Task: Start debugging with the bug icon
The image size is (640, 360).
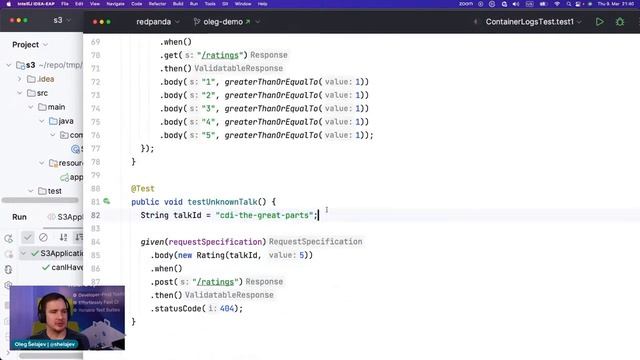Action: (620, 22)
